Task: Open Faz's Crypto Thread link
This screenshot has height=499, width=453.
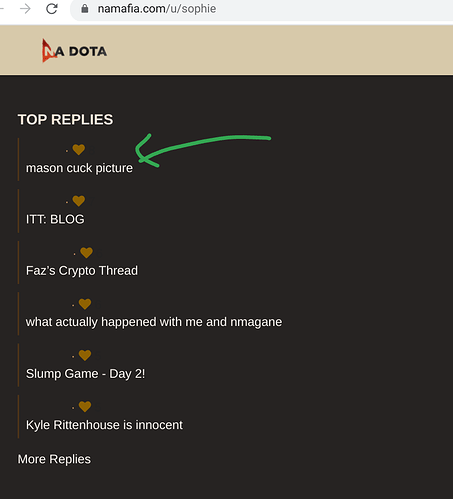Action: tap(82, 271)
